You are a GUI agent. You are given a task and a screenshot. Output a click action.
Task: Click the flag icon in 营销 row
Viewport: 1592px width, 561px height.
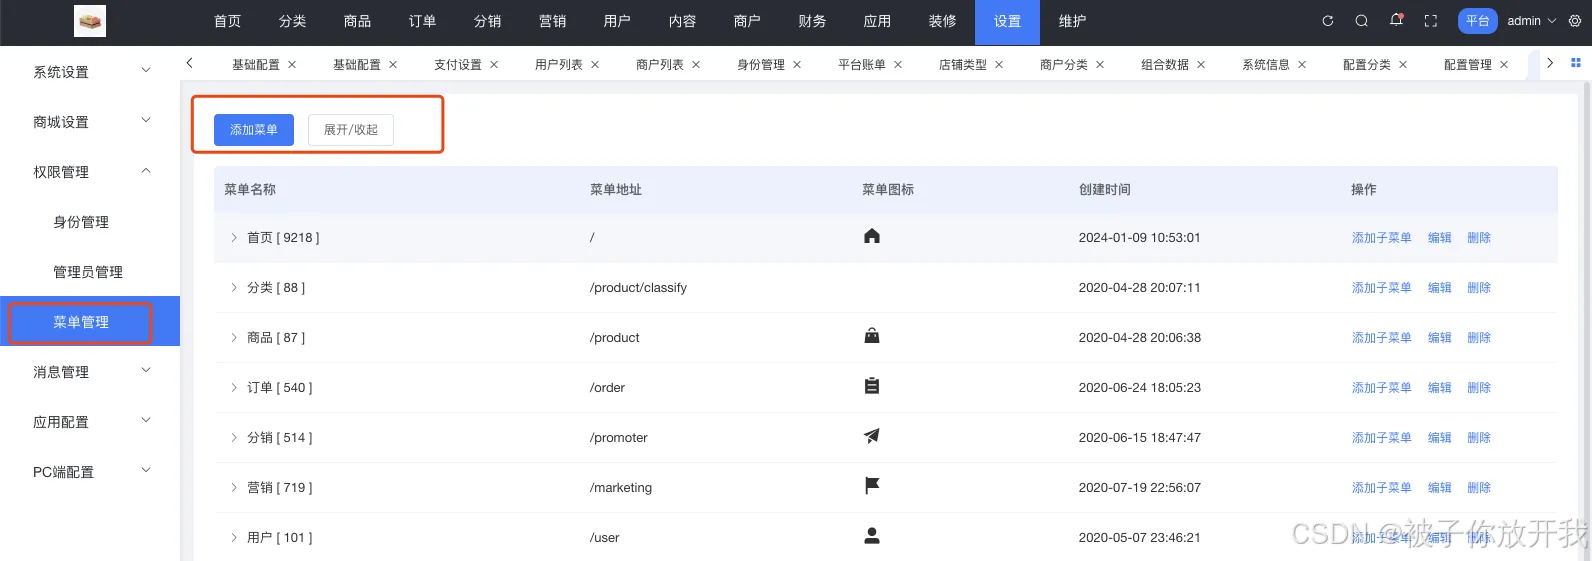872,486
